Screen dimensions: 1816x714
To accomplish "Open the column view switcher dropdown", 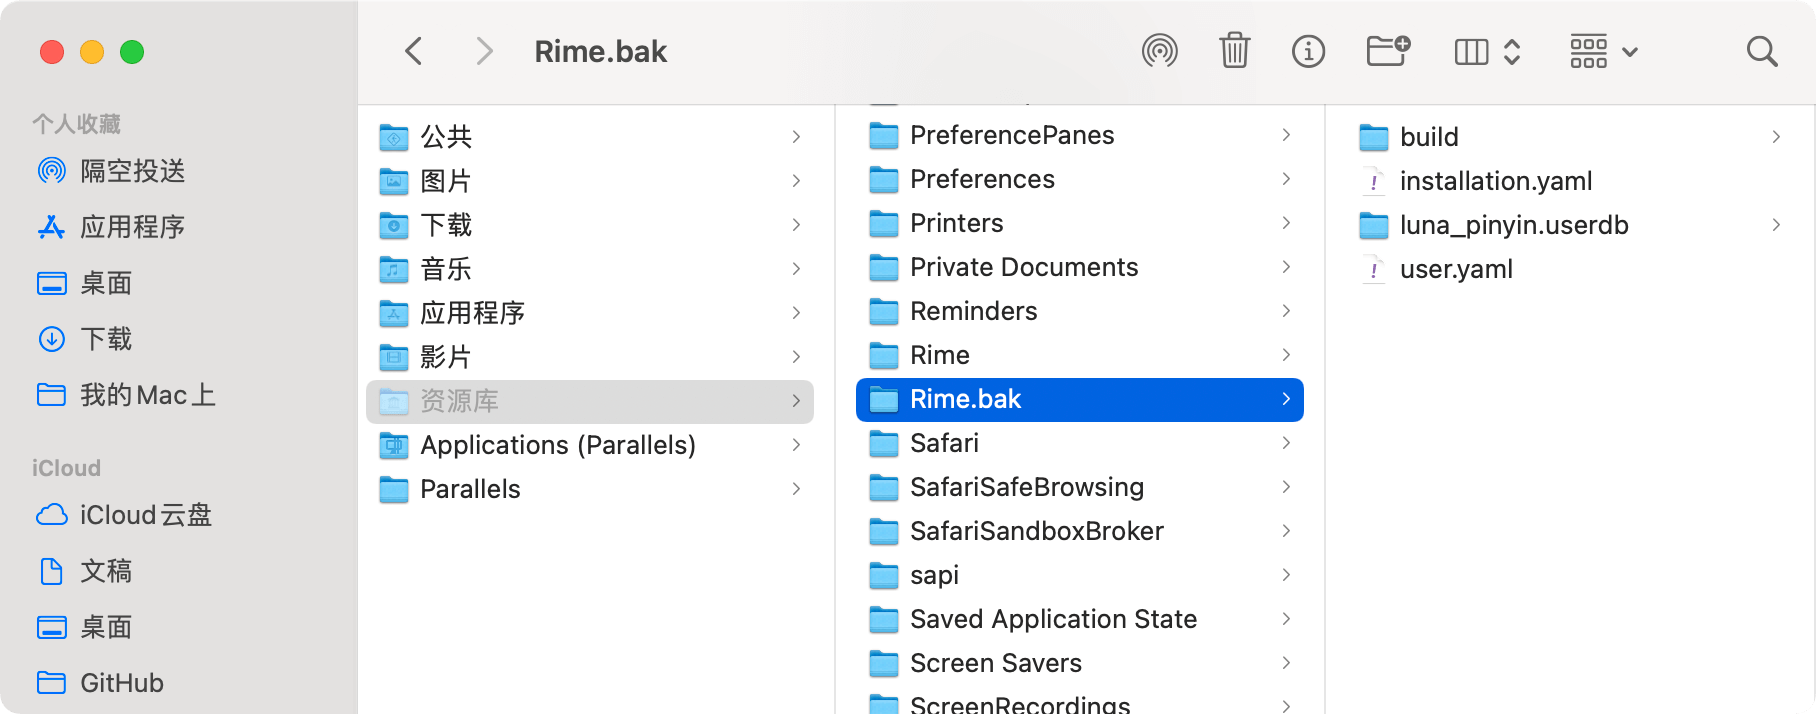I will coord(1487,51).
